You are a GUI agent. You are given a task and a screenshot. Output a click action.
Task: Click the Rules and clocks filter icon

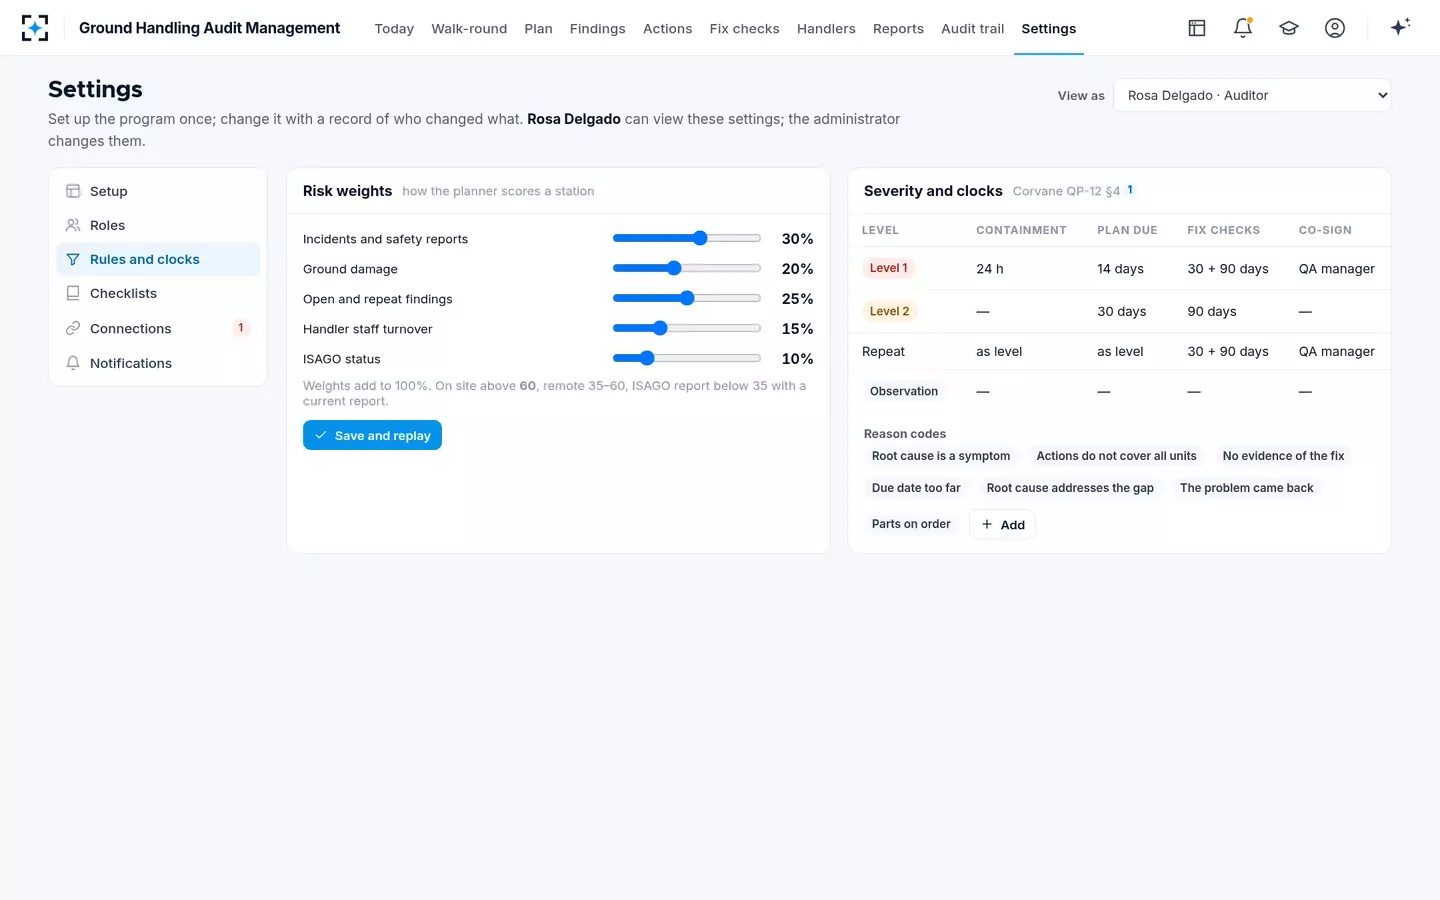pyautogui.click(x=73, y=259)
